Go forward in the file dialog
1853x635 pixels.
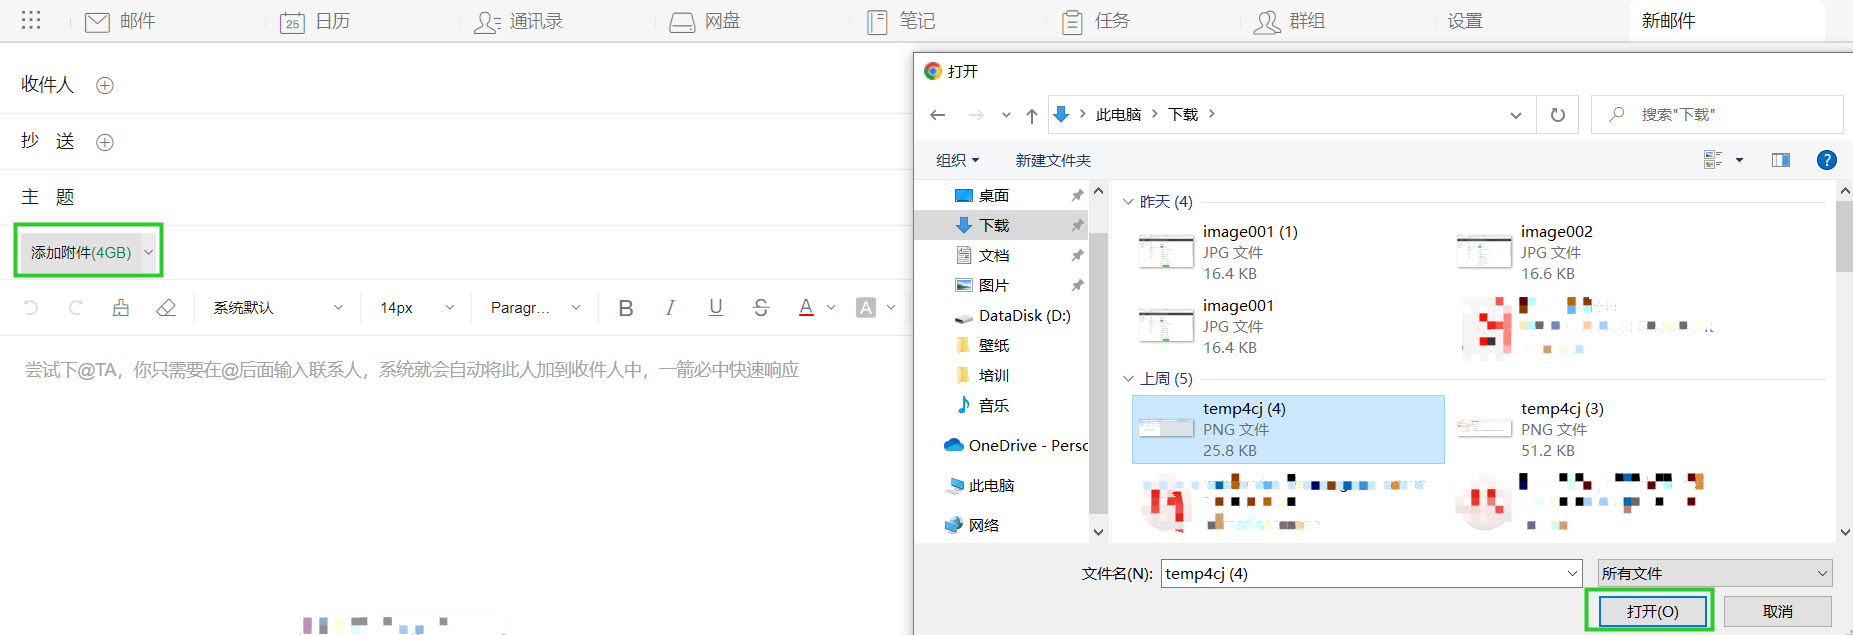click(976, 115)
